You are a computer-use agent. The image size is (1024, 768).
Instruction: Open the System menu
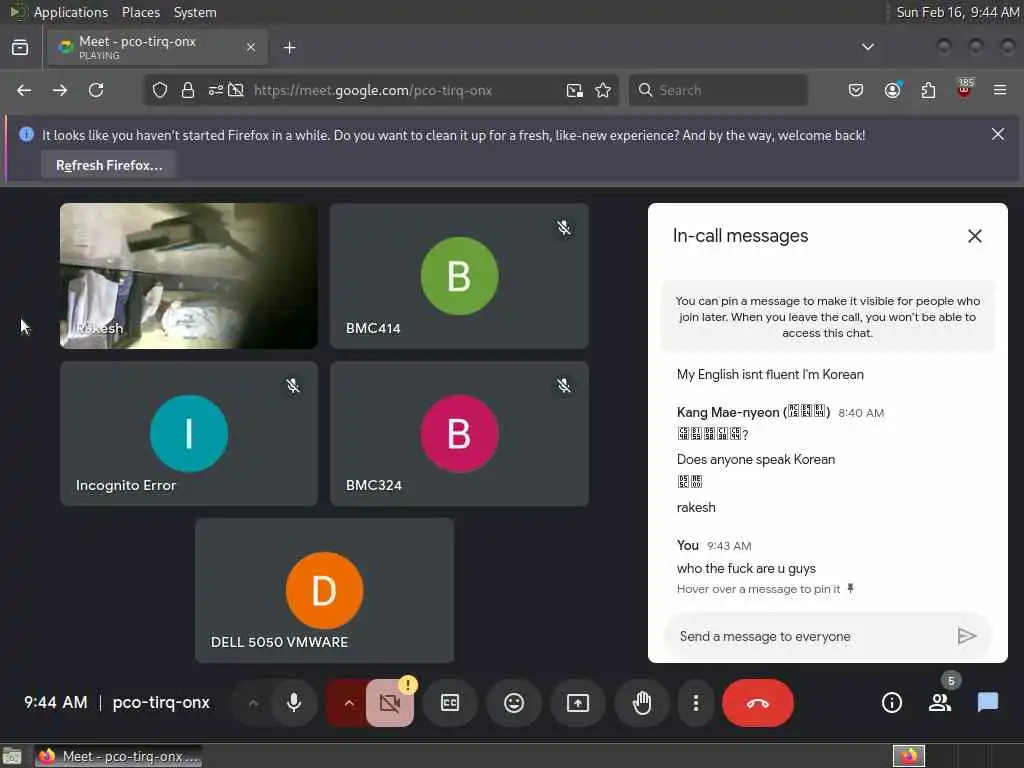coord(195,12)
